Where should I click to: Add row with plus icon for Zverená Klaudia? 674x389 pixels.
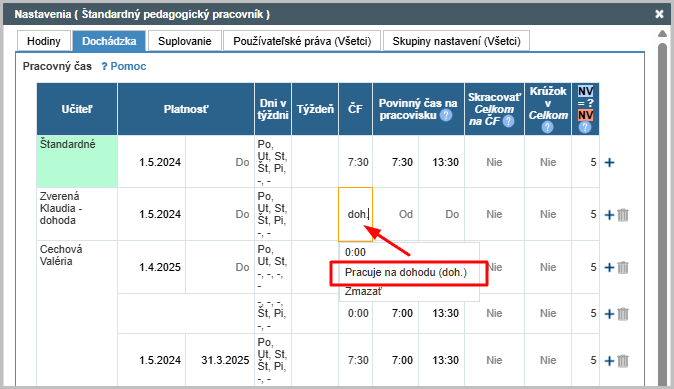(x=610, y=214)
